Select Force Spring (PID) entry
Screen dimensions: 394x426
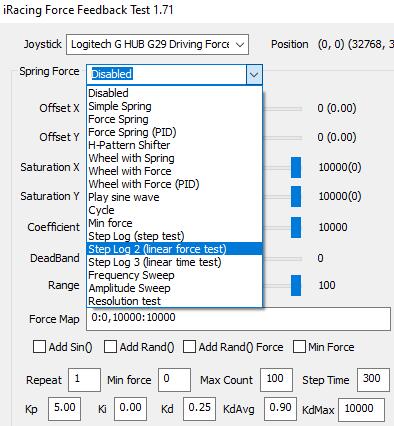(x=174, y=132)
